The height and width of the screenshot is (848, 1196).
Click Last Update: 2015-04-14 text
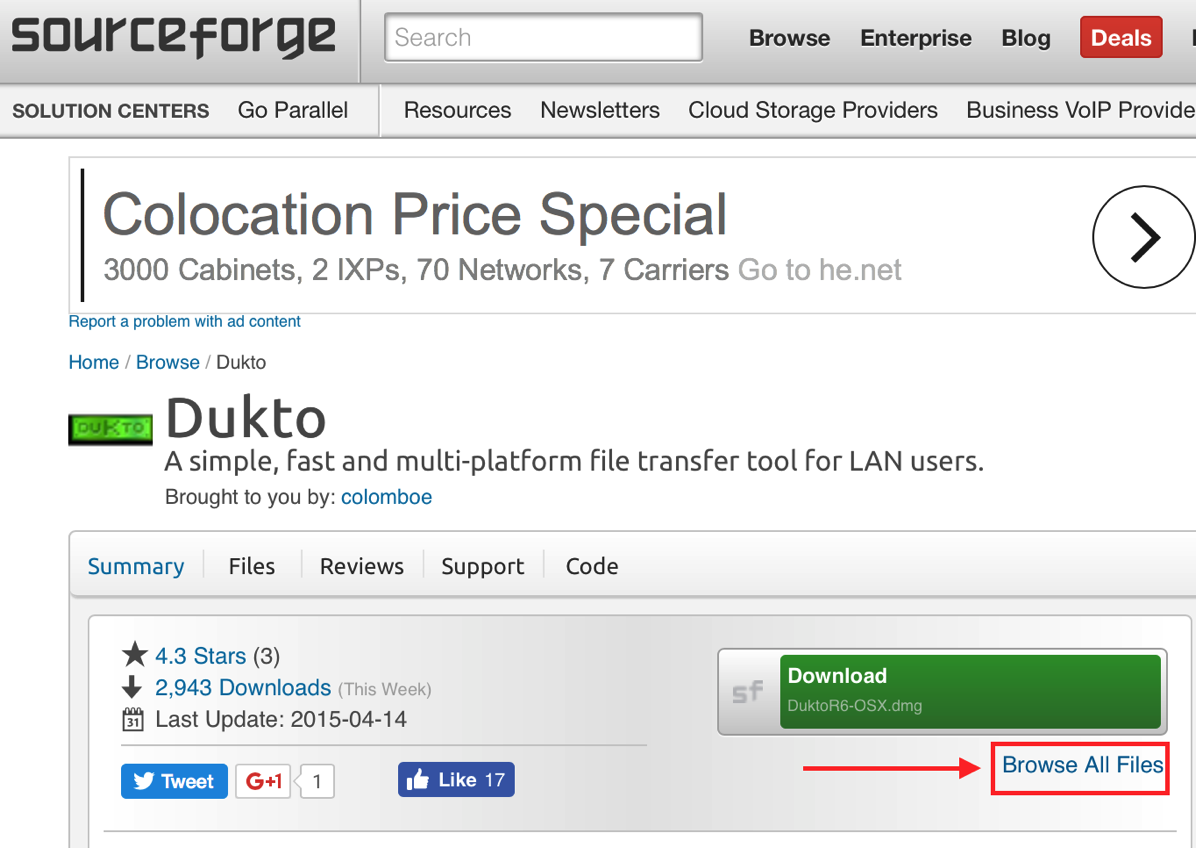tap(281, 720)
